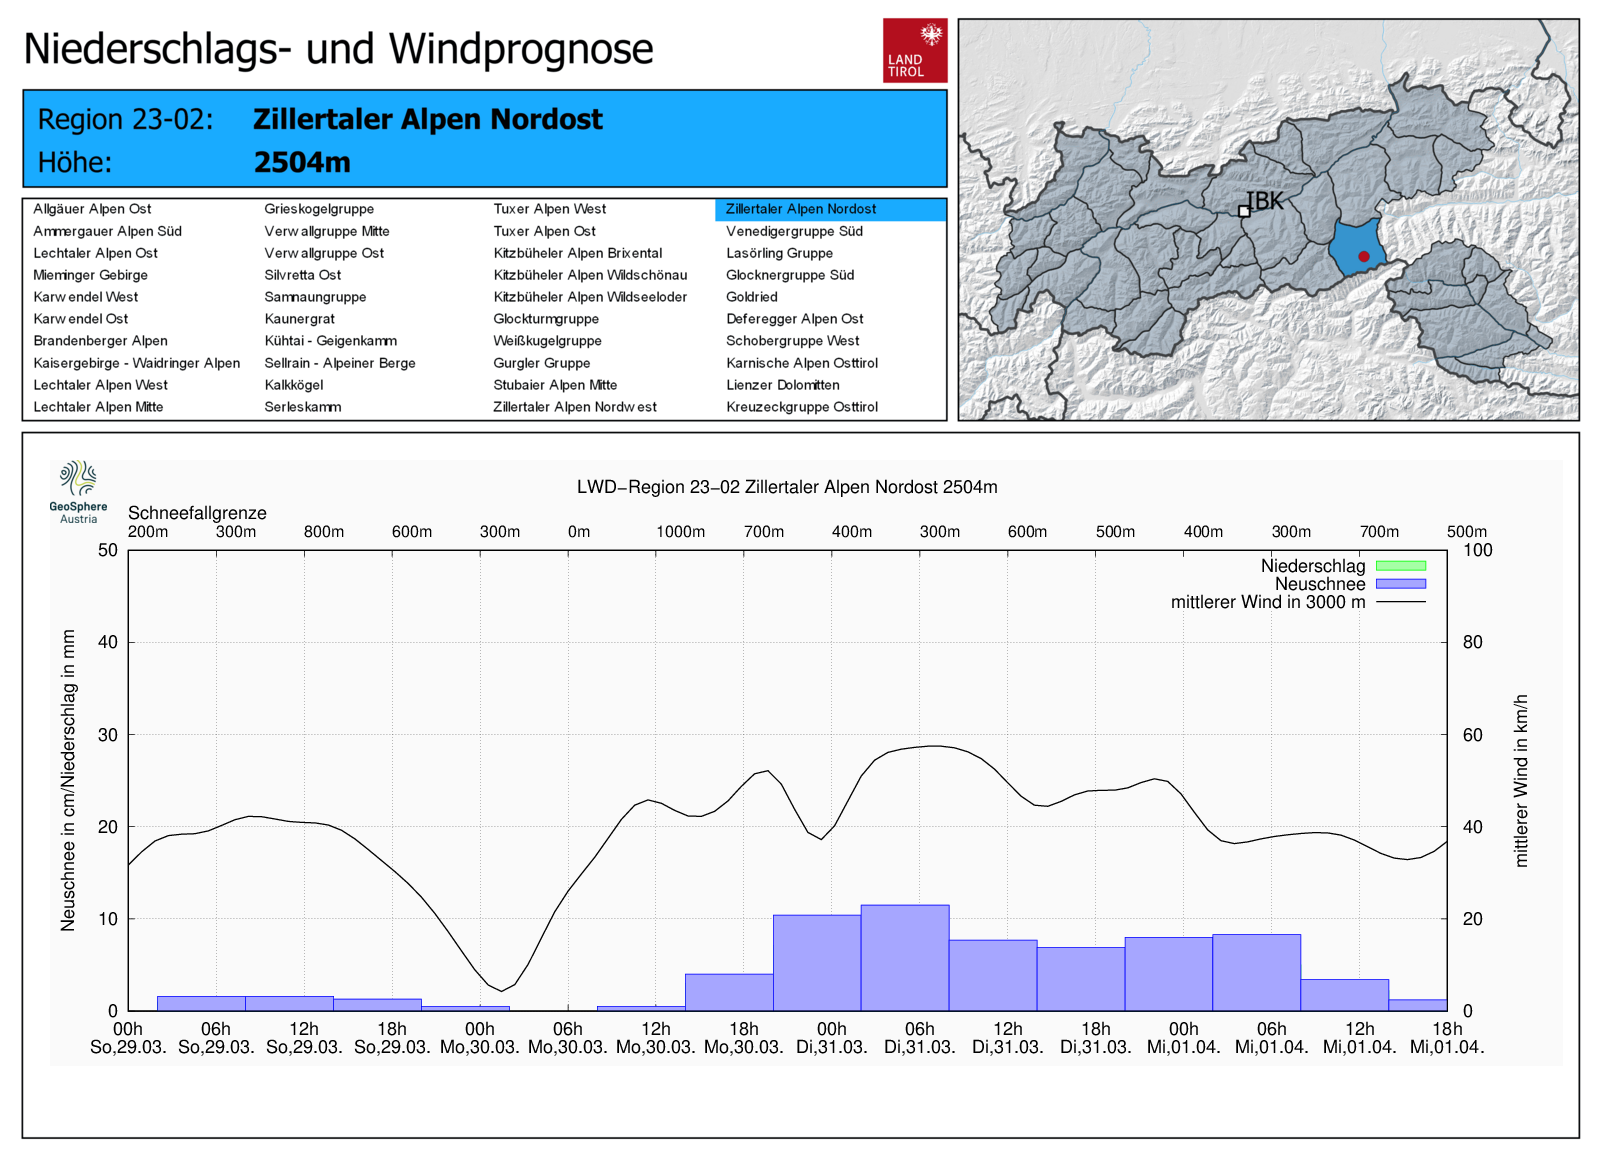Choose Kaisergebirge - Waidringer Alpen
1600x1153 pixels.
click(x=136, y=363)
